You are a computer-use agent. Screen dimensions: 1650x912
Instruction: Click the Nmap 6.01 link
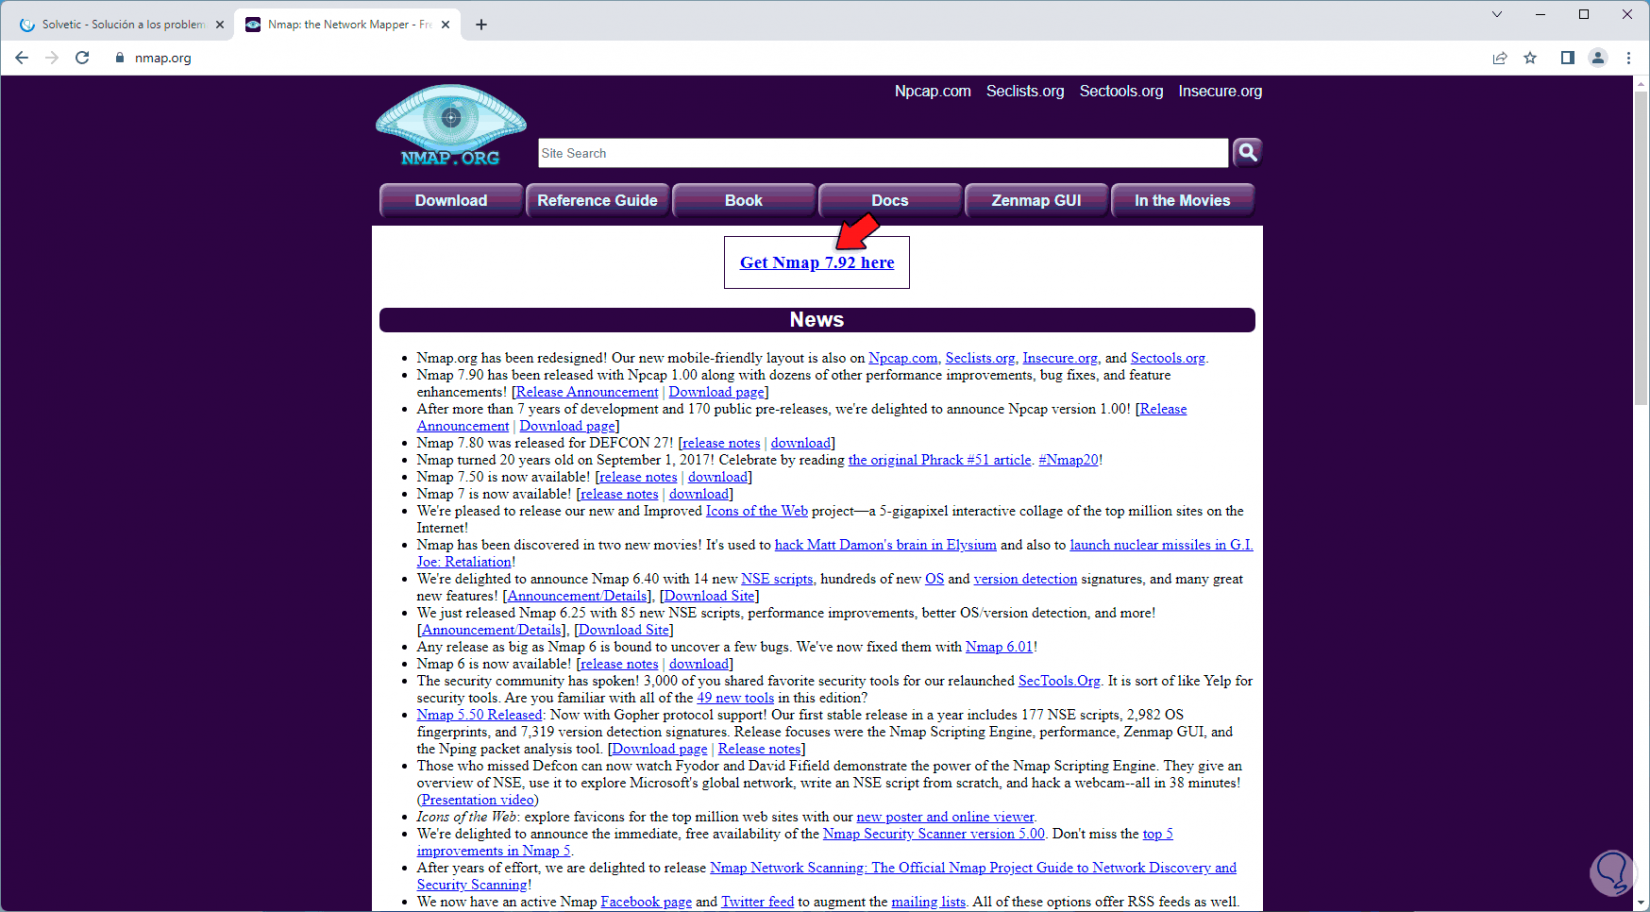coord(999,647)
